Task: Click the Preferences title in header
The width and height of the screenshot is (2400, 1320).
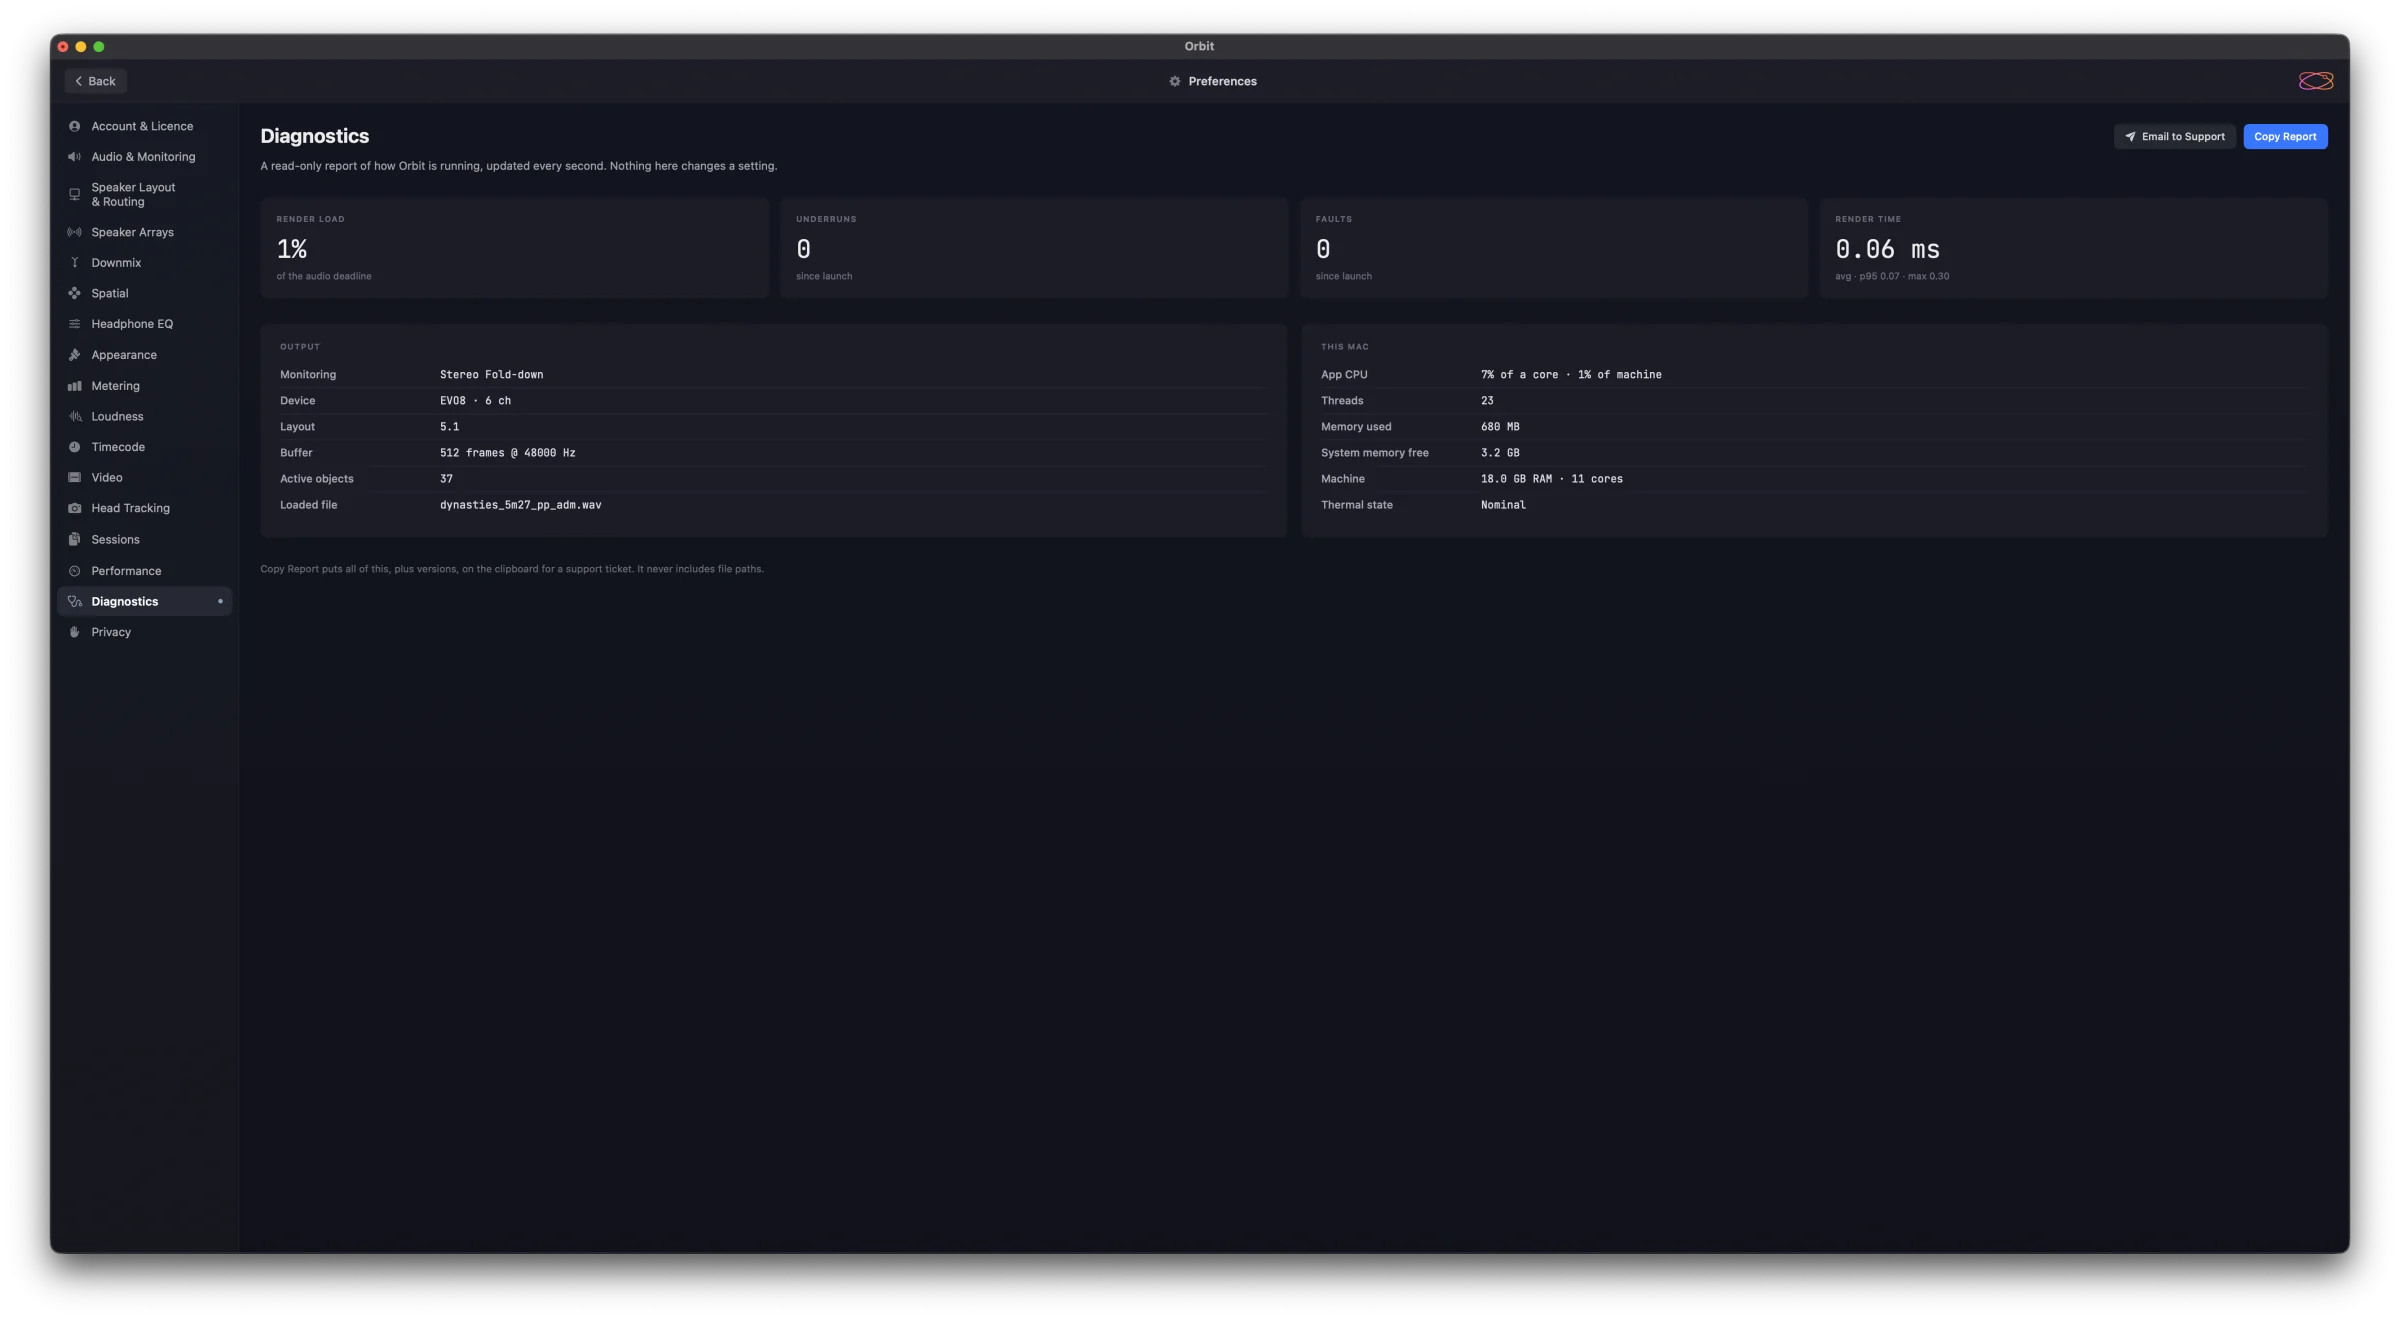Action: [x=1222, y=81]
